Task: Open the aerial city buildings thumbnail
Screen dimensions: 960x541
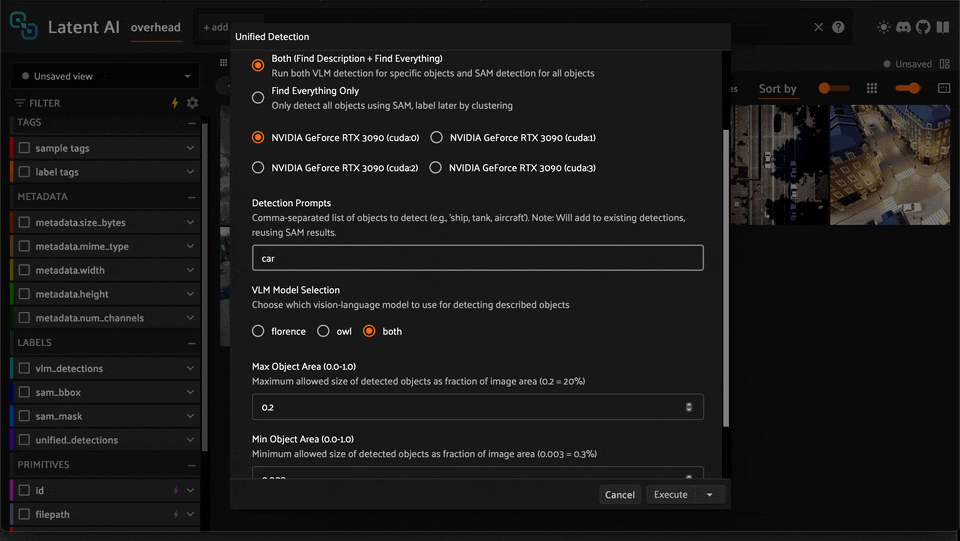Action: click(890, 165)
